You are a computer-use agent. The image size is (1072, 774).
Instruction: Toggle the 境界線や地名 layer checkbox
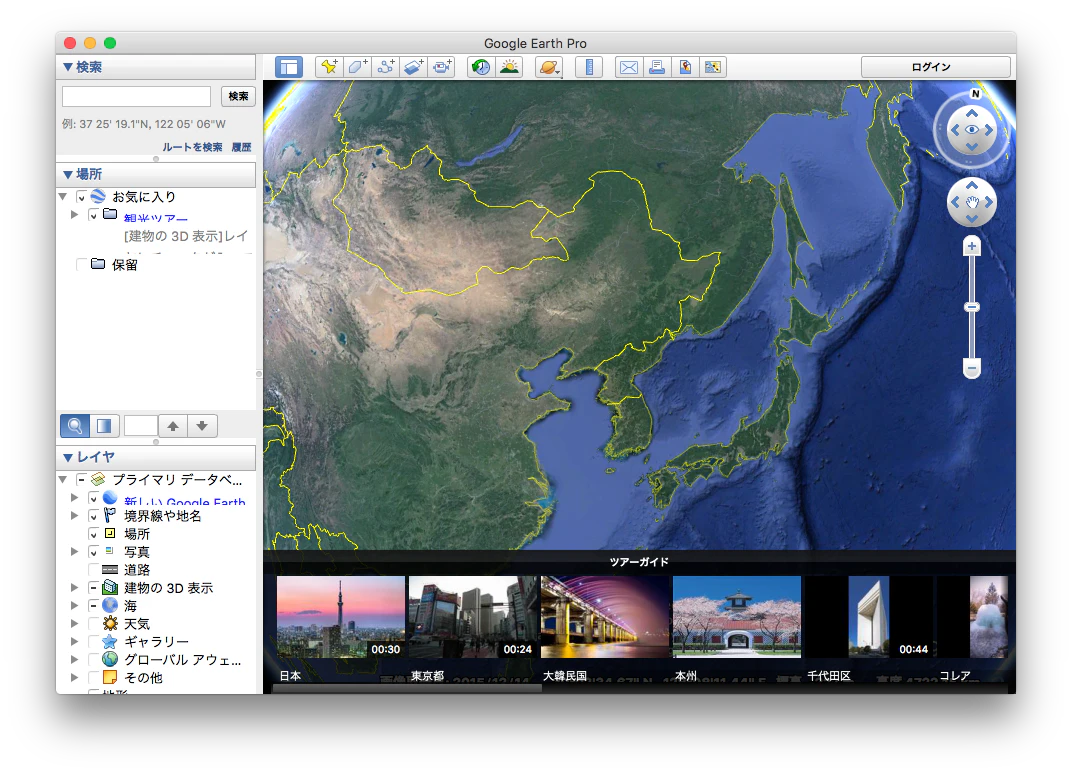pos(94,516)
